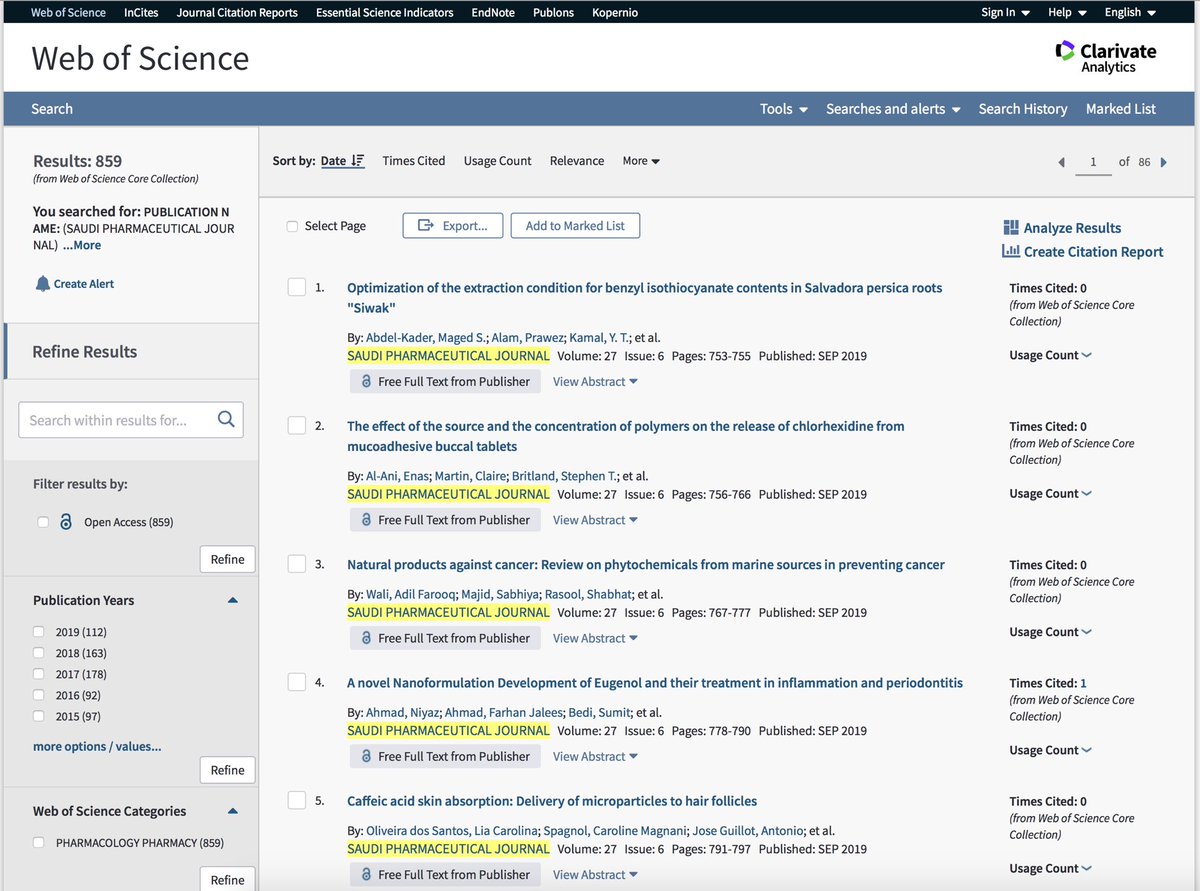This screenshot has width=1200, height=891.
Task: Click Refine under Open Access filter
Action: tap(227, 559)
